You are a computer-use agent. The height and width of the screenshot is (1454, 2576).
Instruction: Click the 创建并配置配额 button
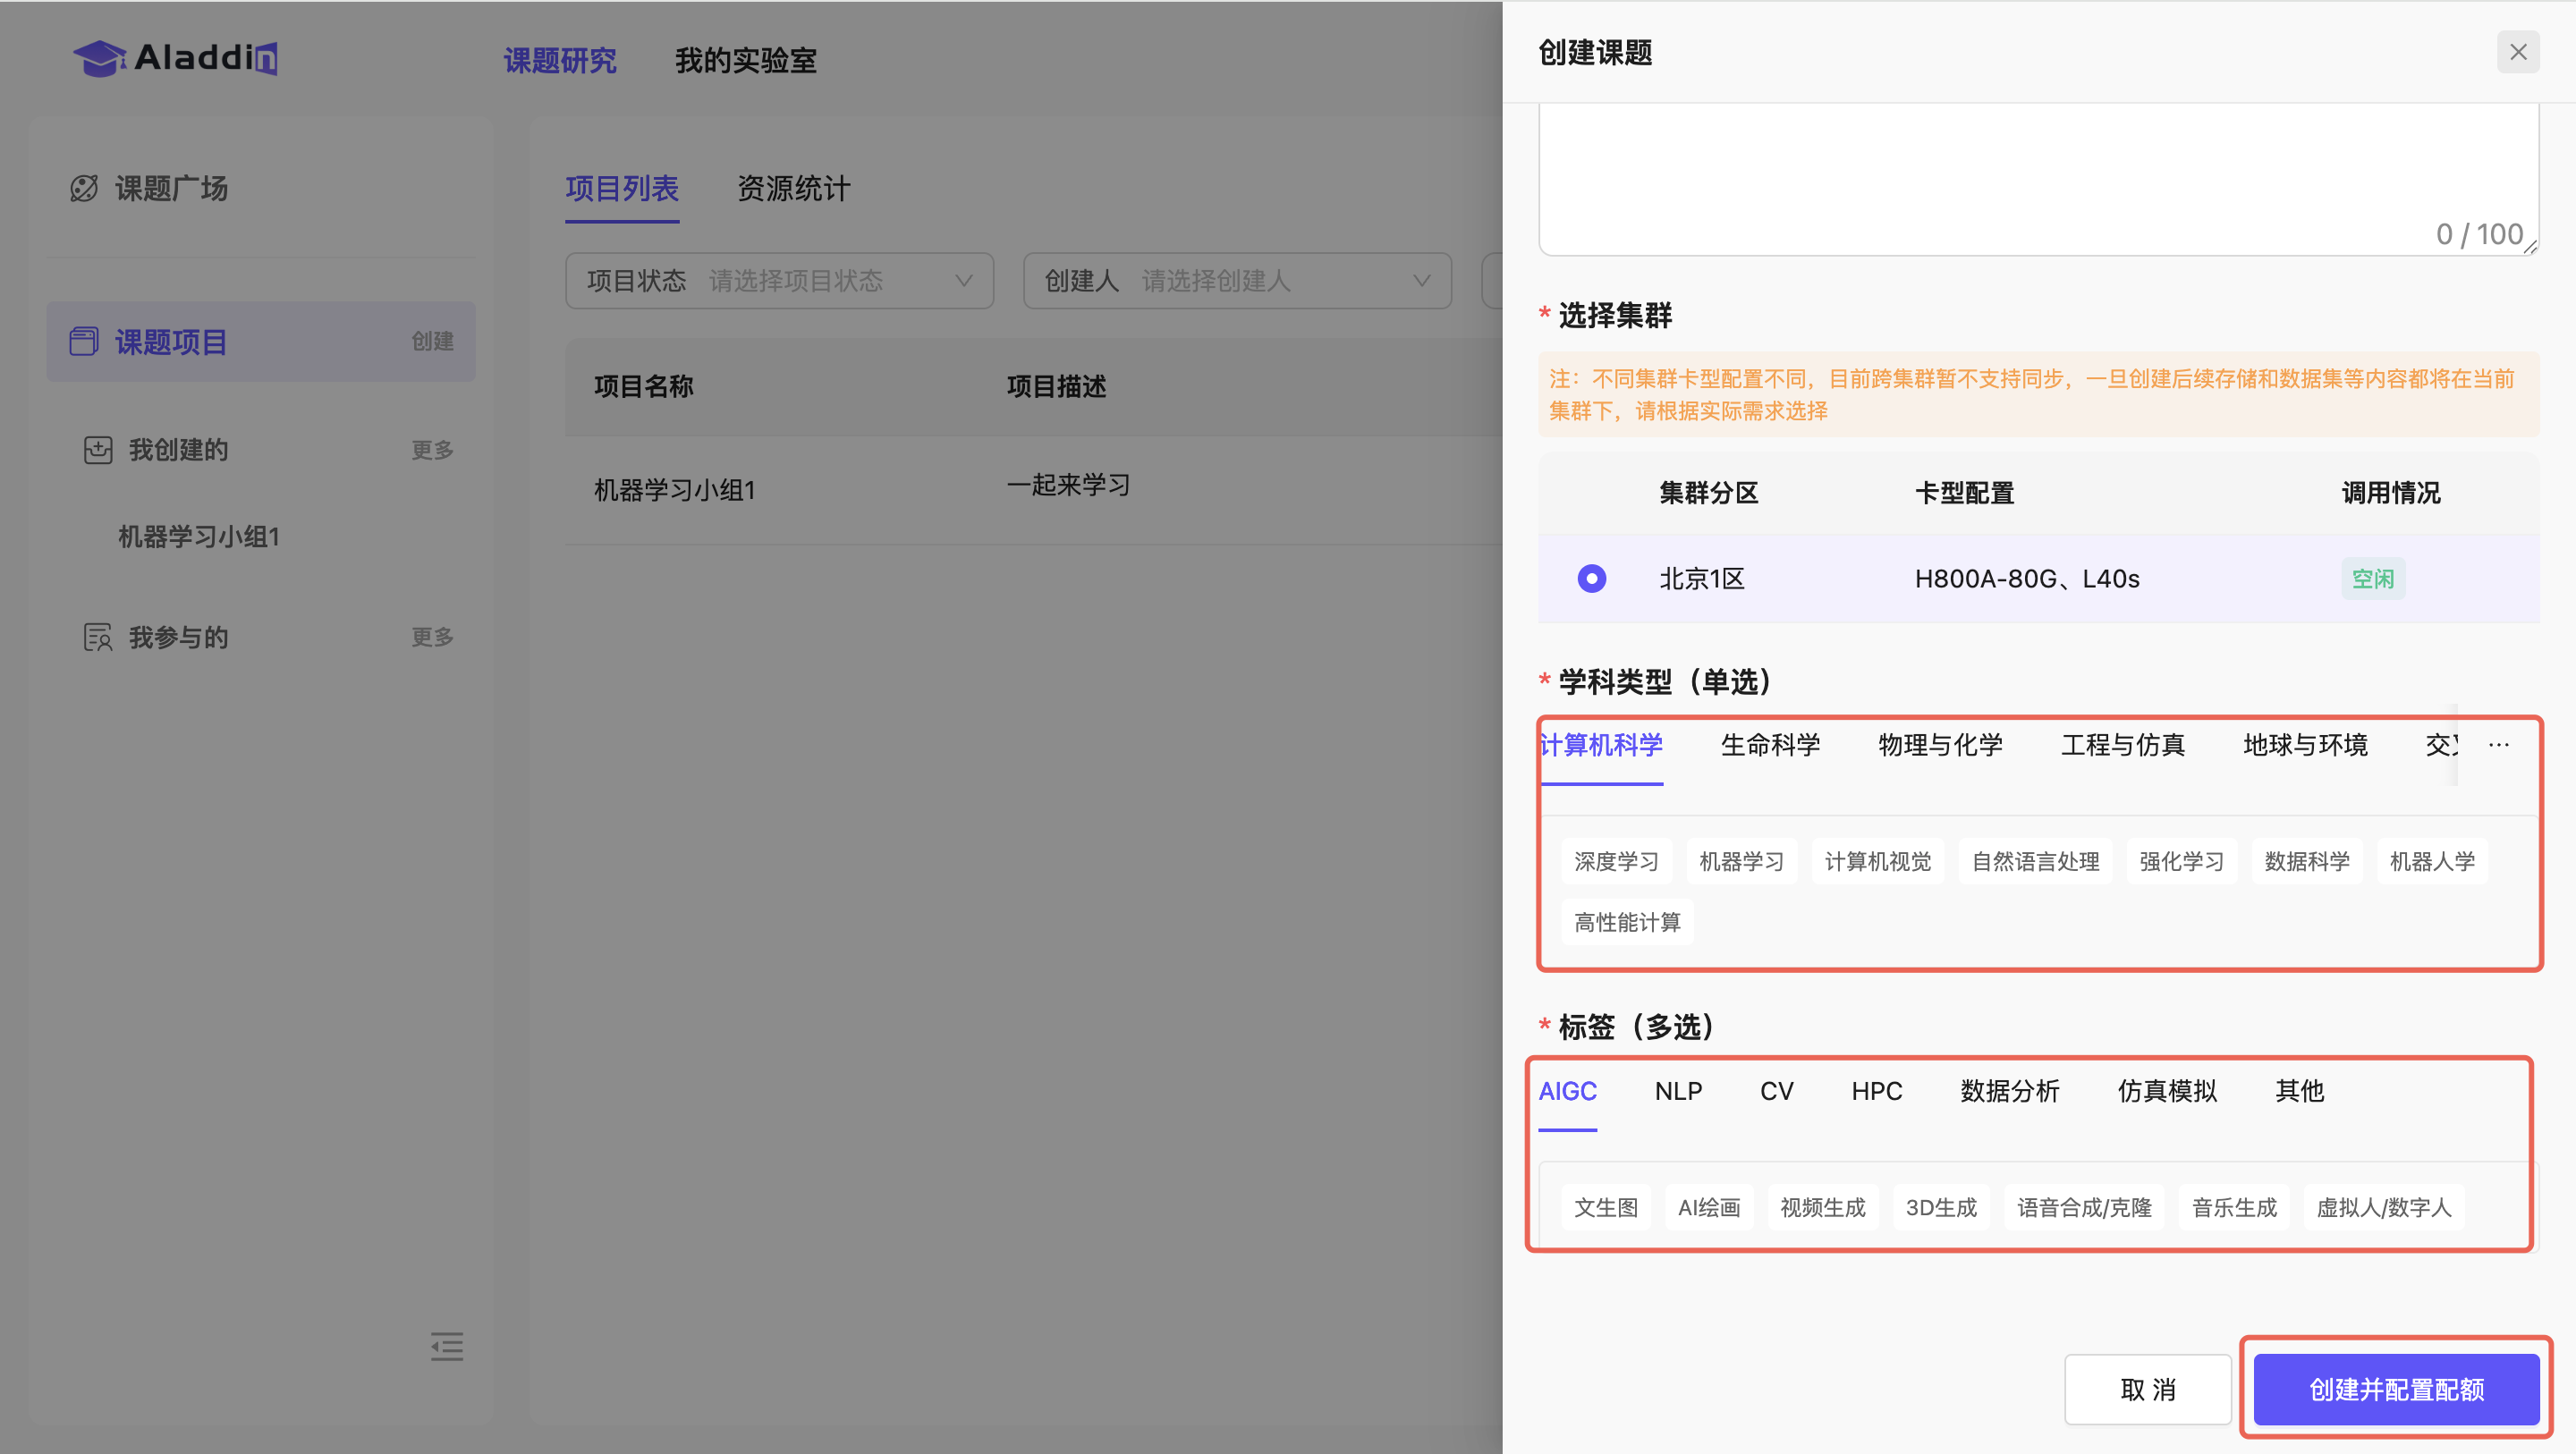pyautogui.click(x=2395, y=1388)
